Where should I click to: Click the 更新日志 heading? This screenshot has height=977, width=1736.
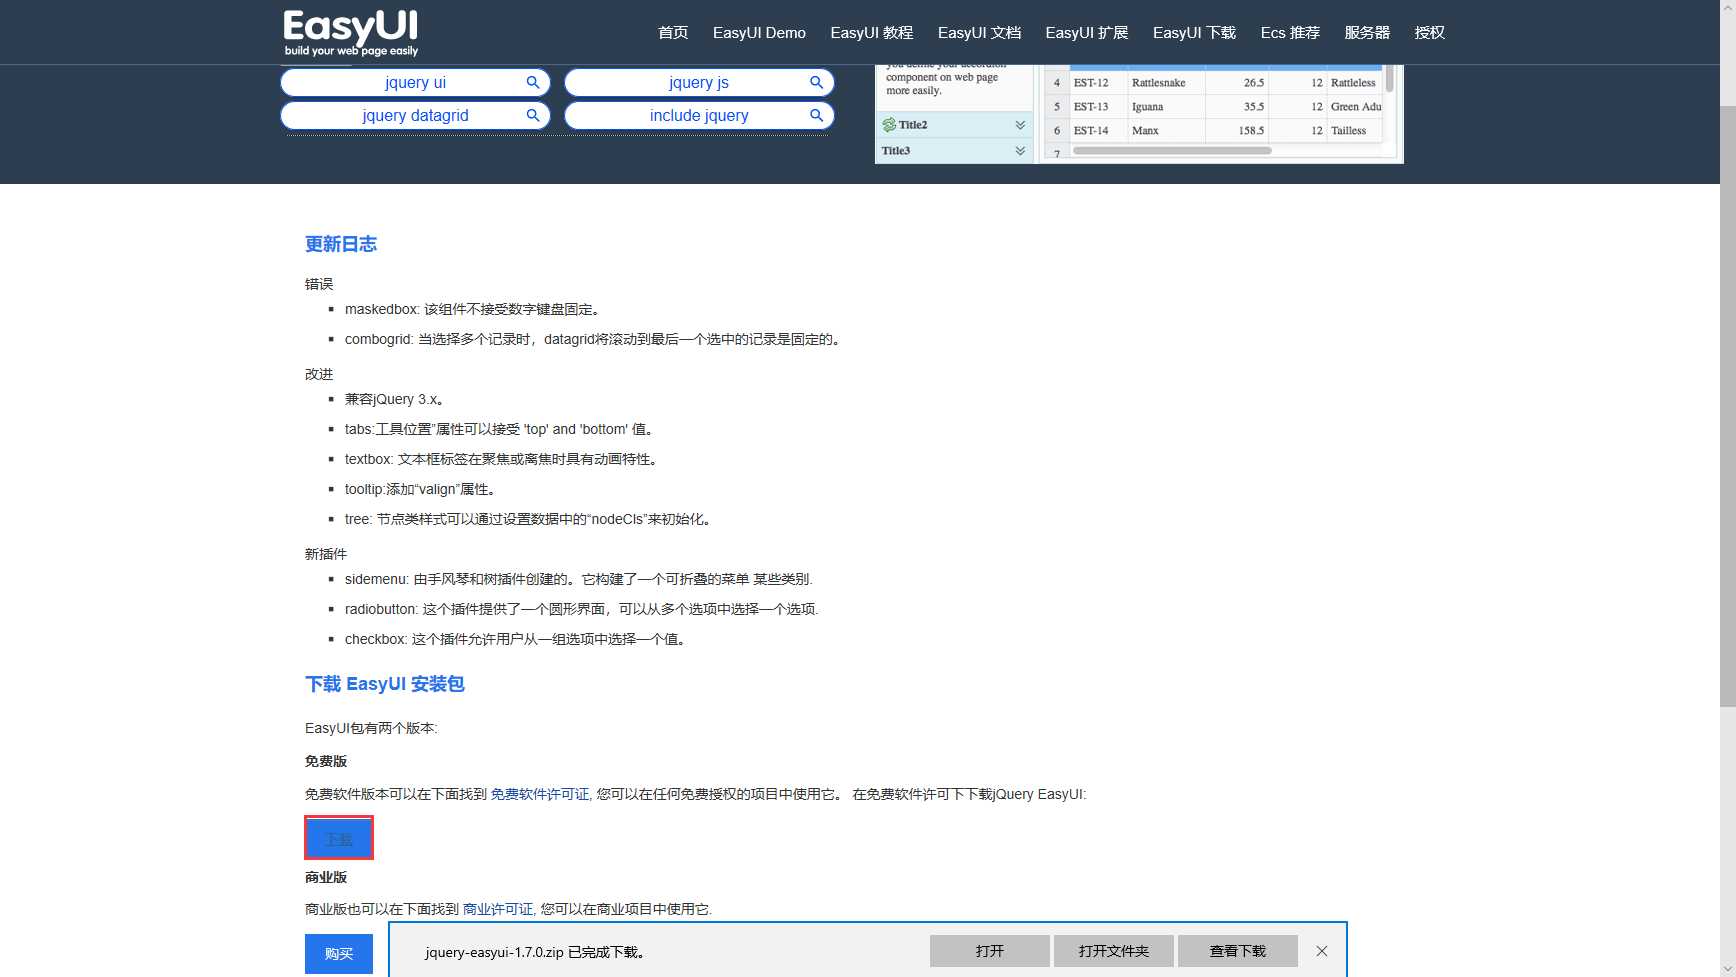(341, 244)
